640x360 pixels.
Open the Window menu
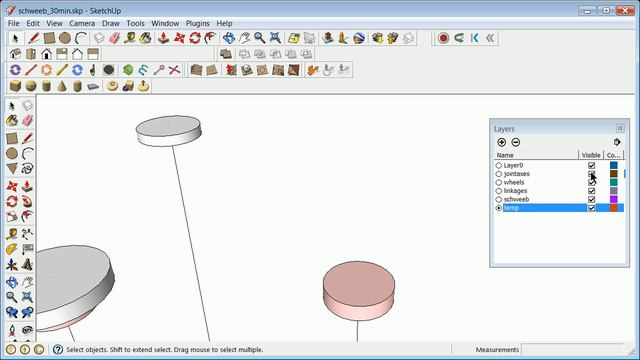pos(165,23)
